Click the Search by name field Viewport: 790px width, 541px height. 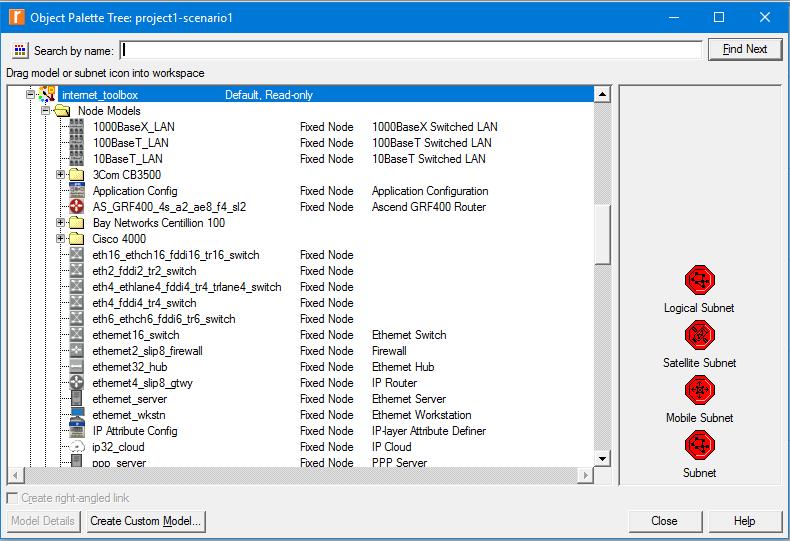pyautogui.click(x=411, y=49)
